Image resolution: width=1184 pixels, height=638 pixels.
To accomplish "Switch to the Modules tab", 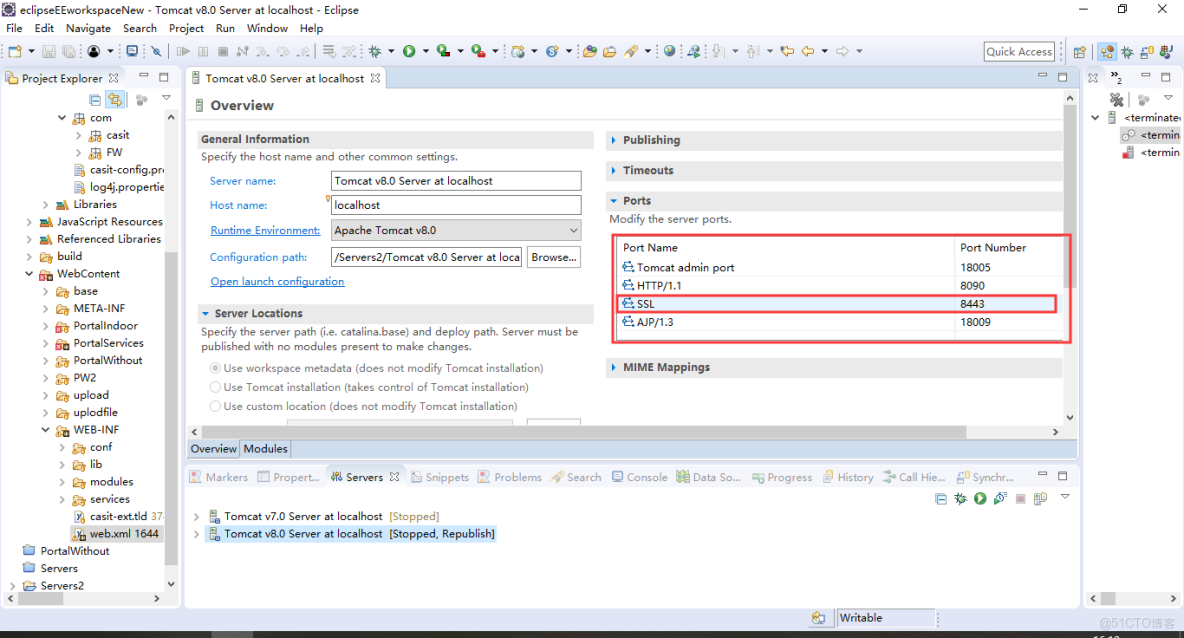I will tap(266, 448).
